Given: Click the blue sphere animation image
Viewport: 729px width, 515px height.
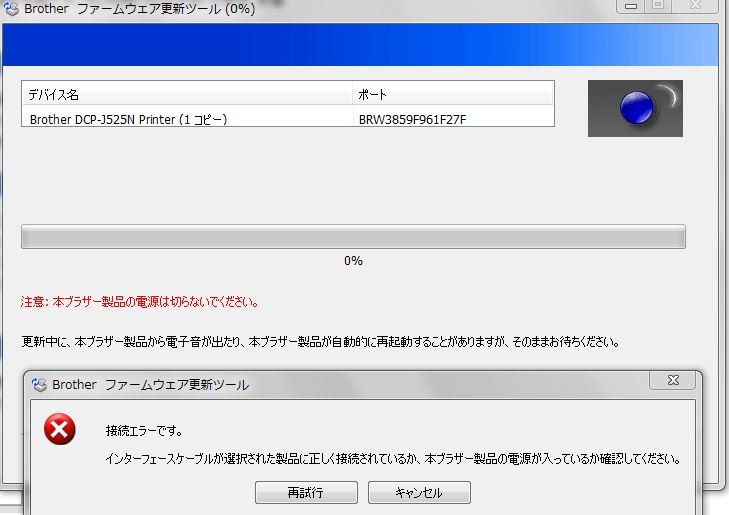Looking at the screenshot, I should pyautogui.click(x=635, y=108).
